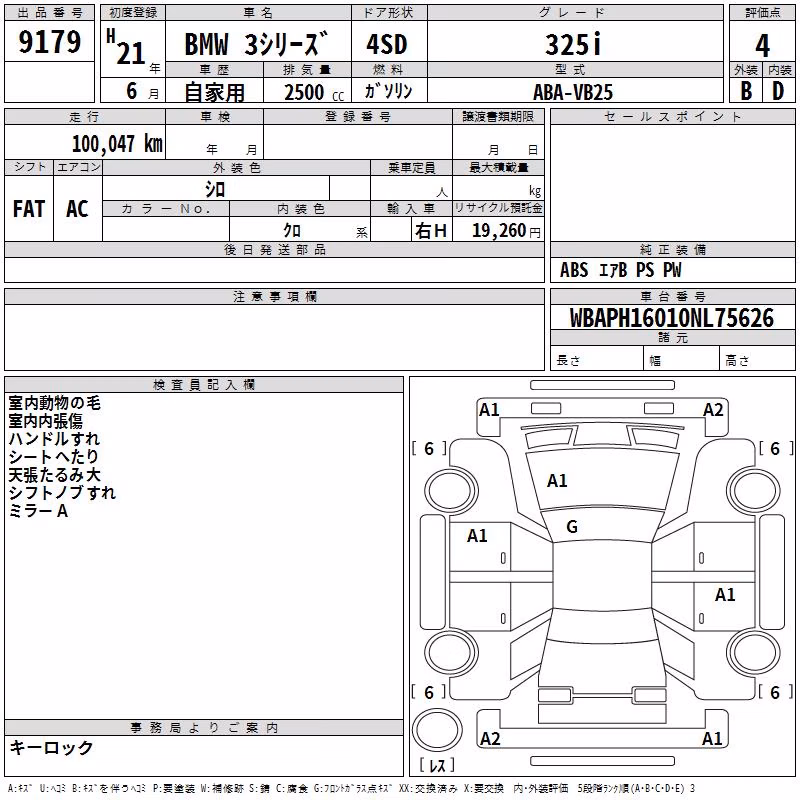
Task: Select the A1 mark on the hood
Action: pyautogui.click(x=557, y=481)
